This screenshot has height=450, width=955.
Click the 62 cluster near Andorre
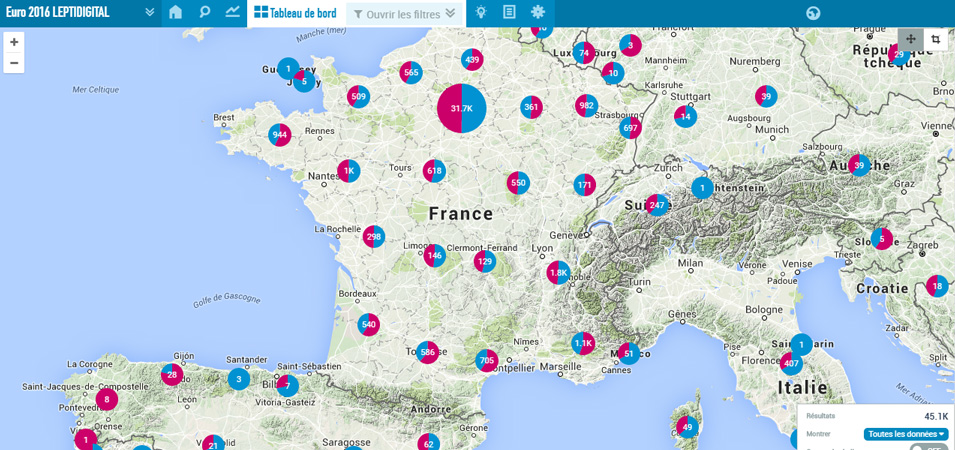[x=428, y=444]
